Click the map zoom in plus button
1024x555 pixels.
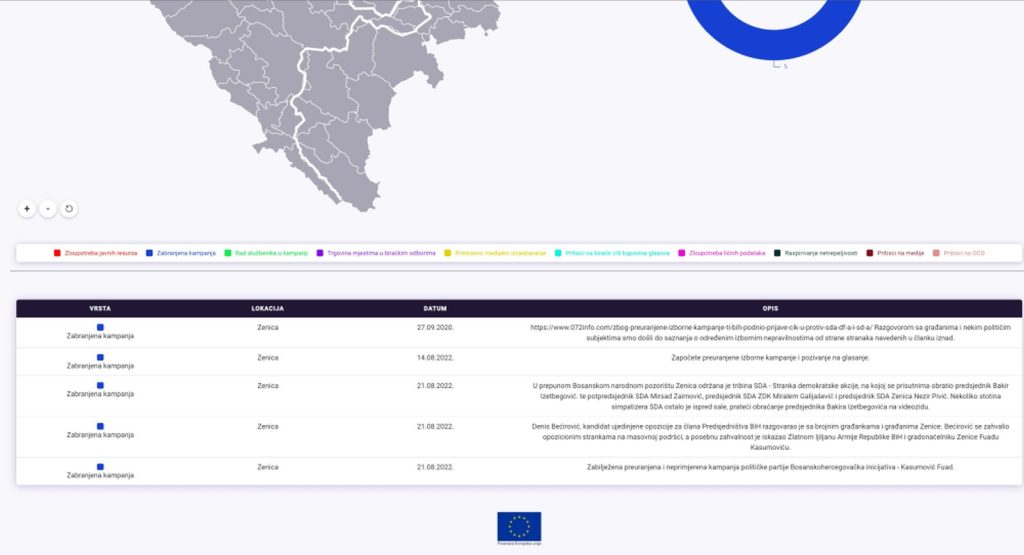pyautogui.click(x=27, y=209)
